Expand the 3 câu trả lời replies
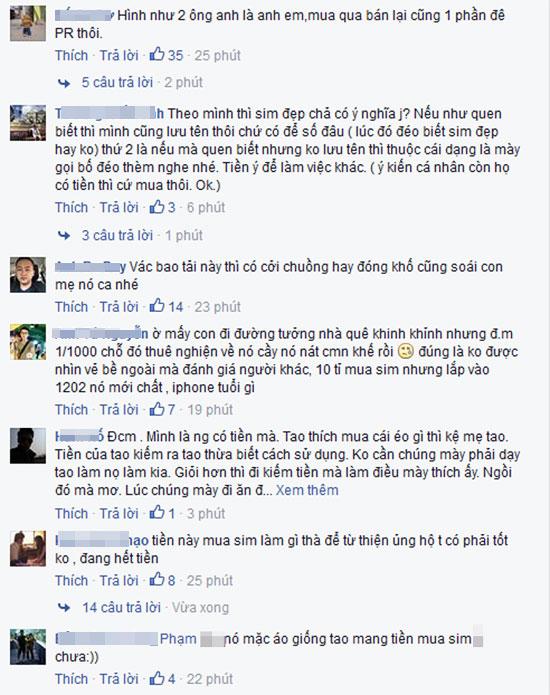The height and width of the screenshot is (695, 550). [117, 235]
